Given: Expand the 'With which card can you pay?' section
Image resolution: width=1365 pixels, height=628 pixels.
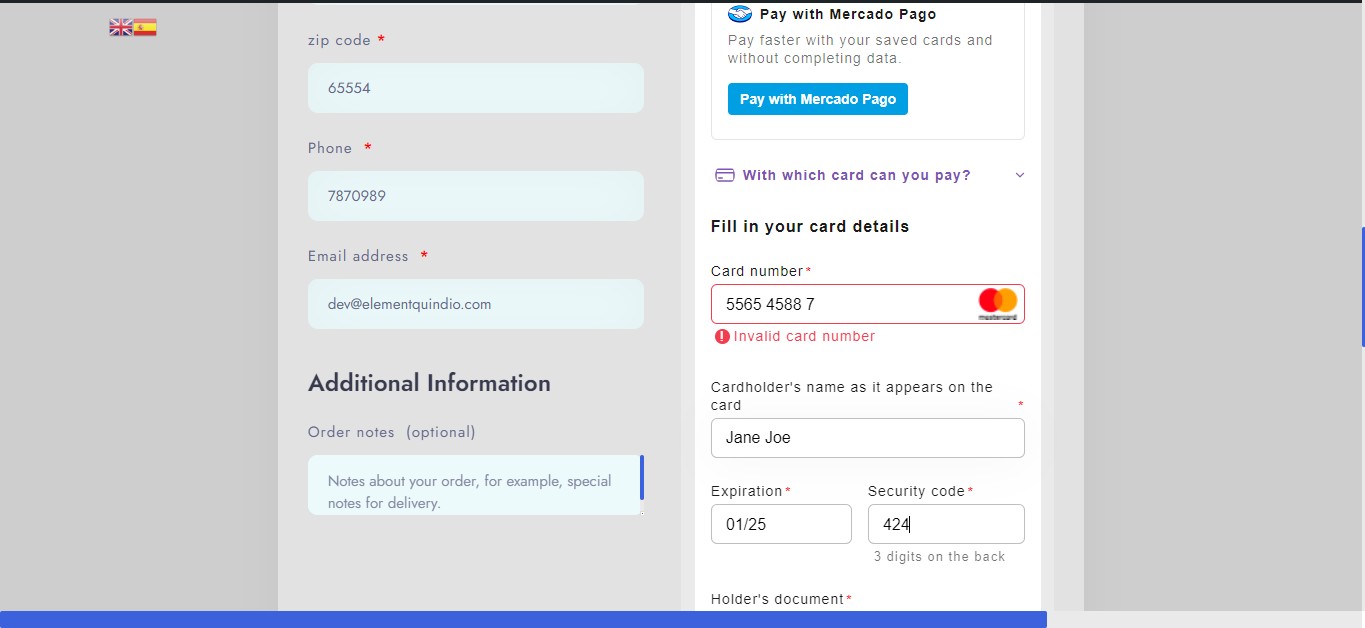Looking at the screenshot, I should click(856, 175).
